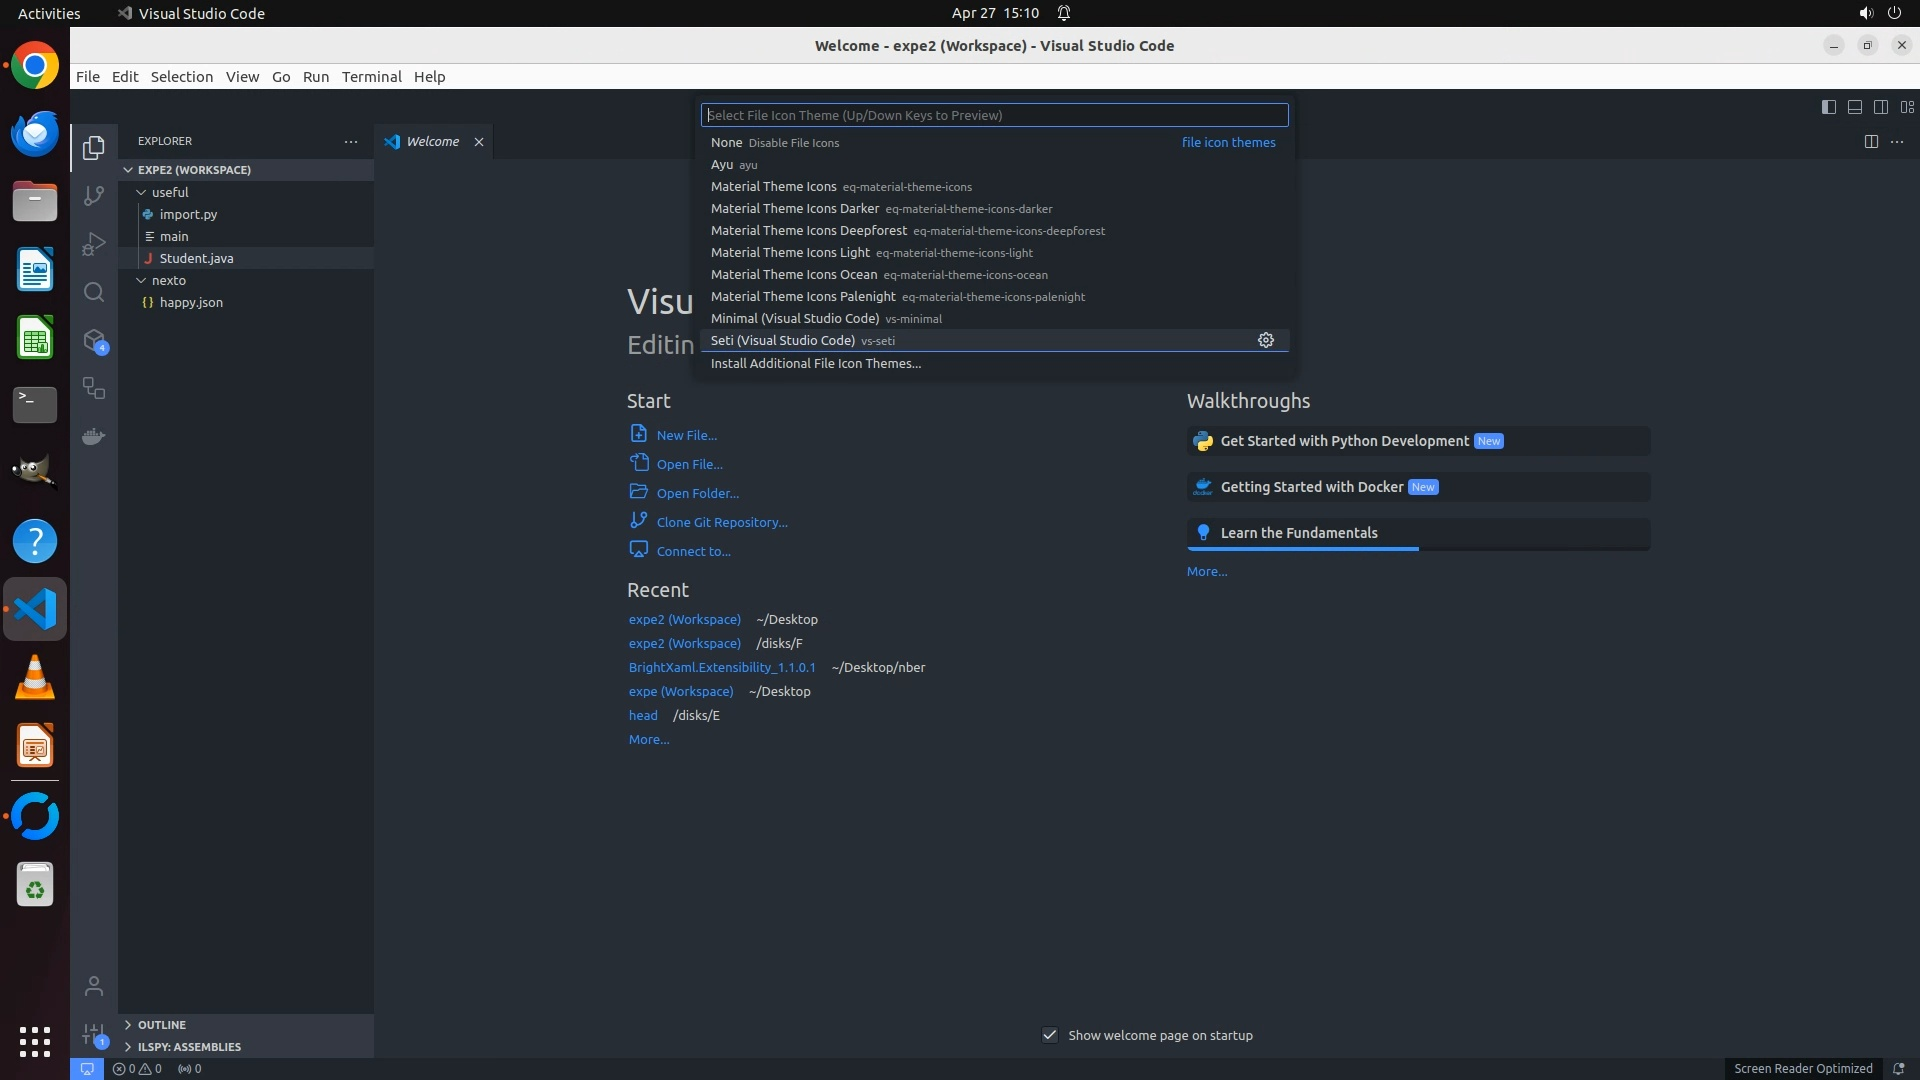Select Material Theme Icons Ocean entry

point(793,274)
